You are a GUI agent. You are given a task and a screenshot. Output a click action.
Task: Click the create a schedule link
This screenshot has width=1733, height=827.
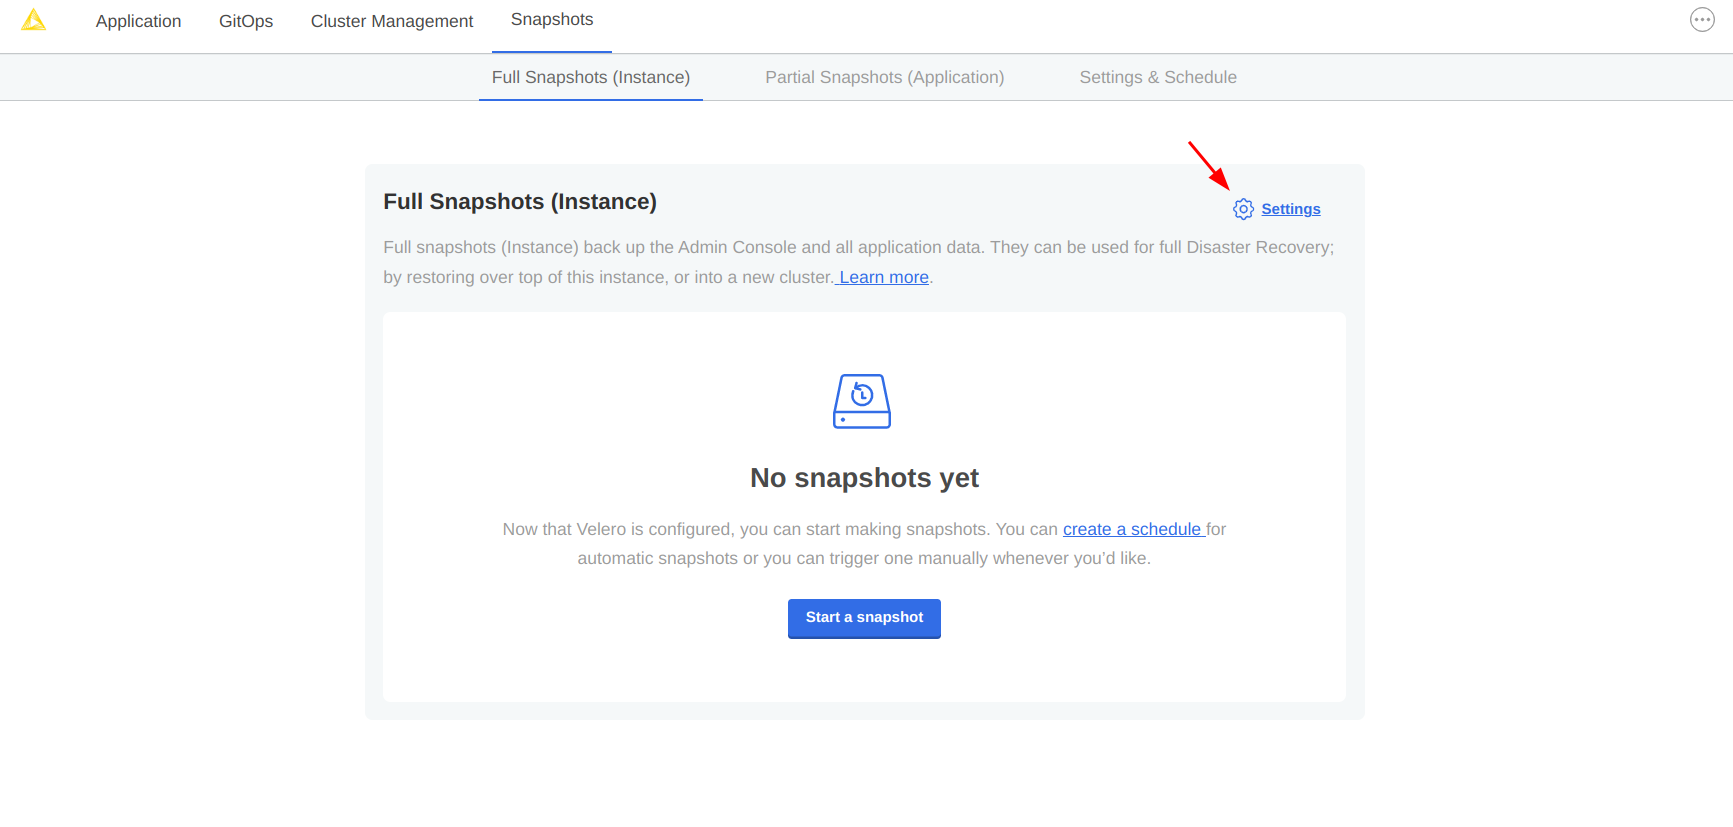(x=1132, y=529)
